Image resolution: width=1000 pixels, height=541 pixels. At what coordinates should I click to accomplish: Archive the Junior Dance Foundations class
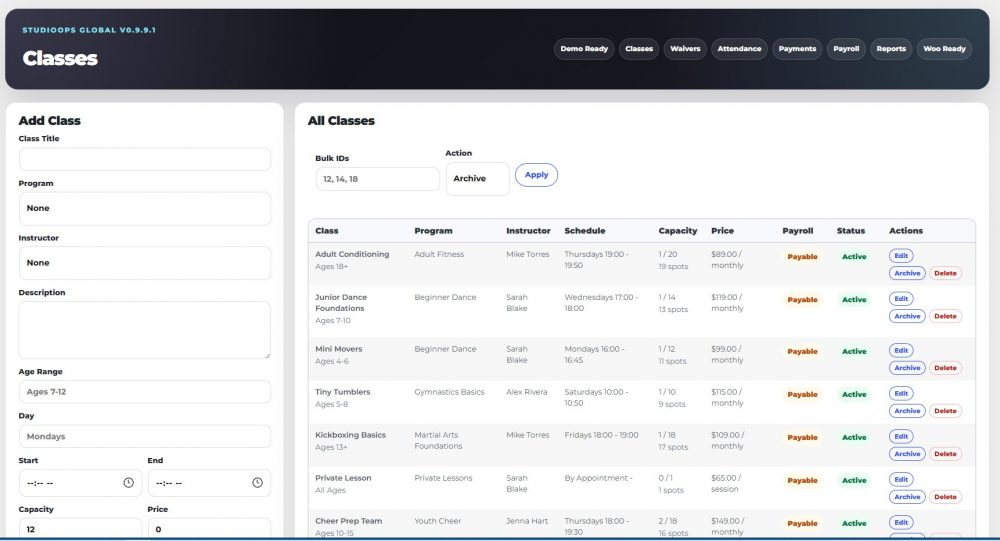(x=907, y=316)
